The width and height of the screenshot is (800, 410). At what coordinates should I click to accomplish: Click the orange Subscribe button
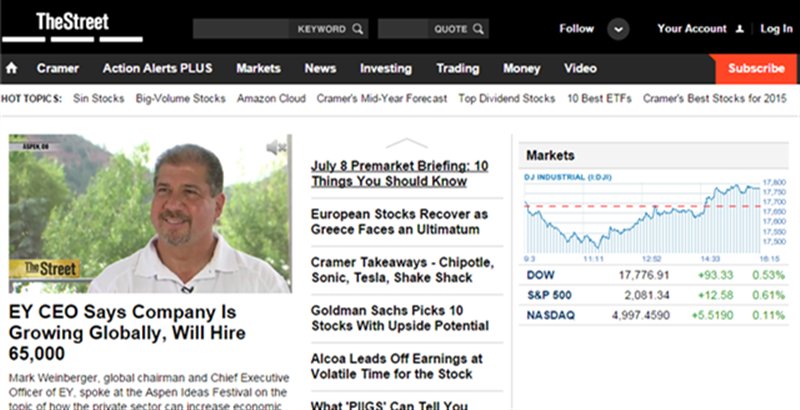pyautogui.click(x=756, y=69)
